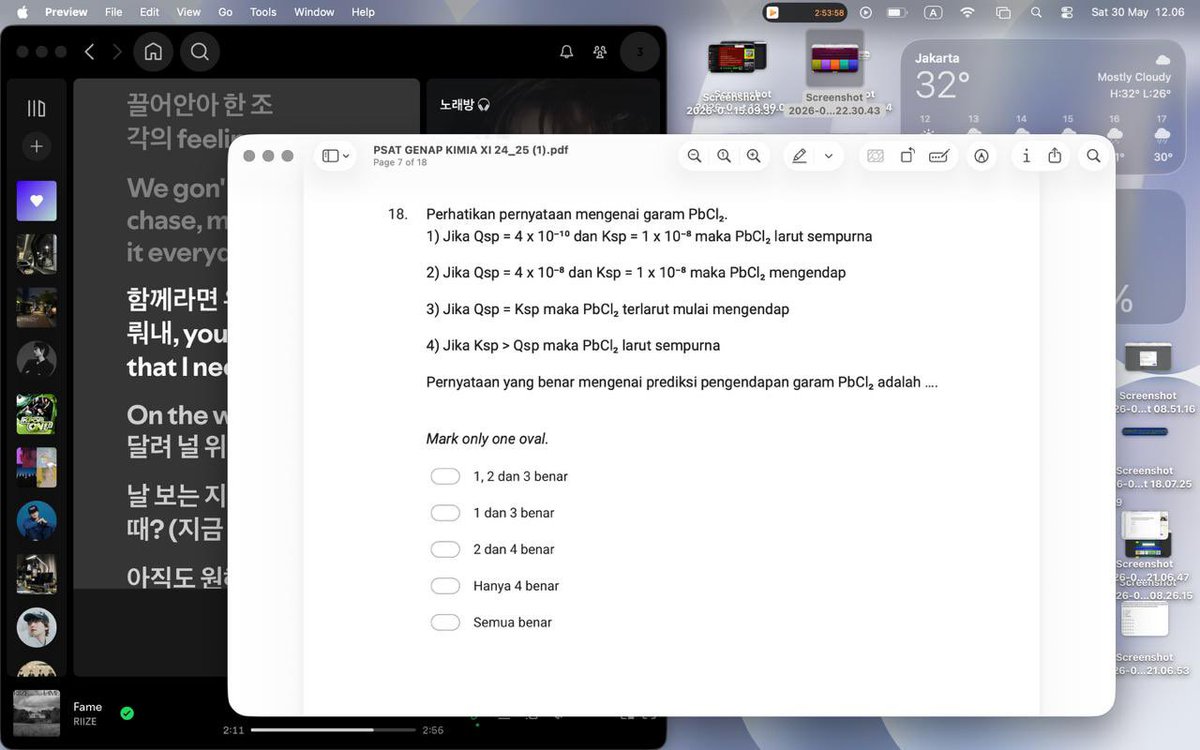Click the plus Create button in Spotify sidebar

pyautogui.click(x=36, y=146)
